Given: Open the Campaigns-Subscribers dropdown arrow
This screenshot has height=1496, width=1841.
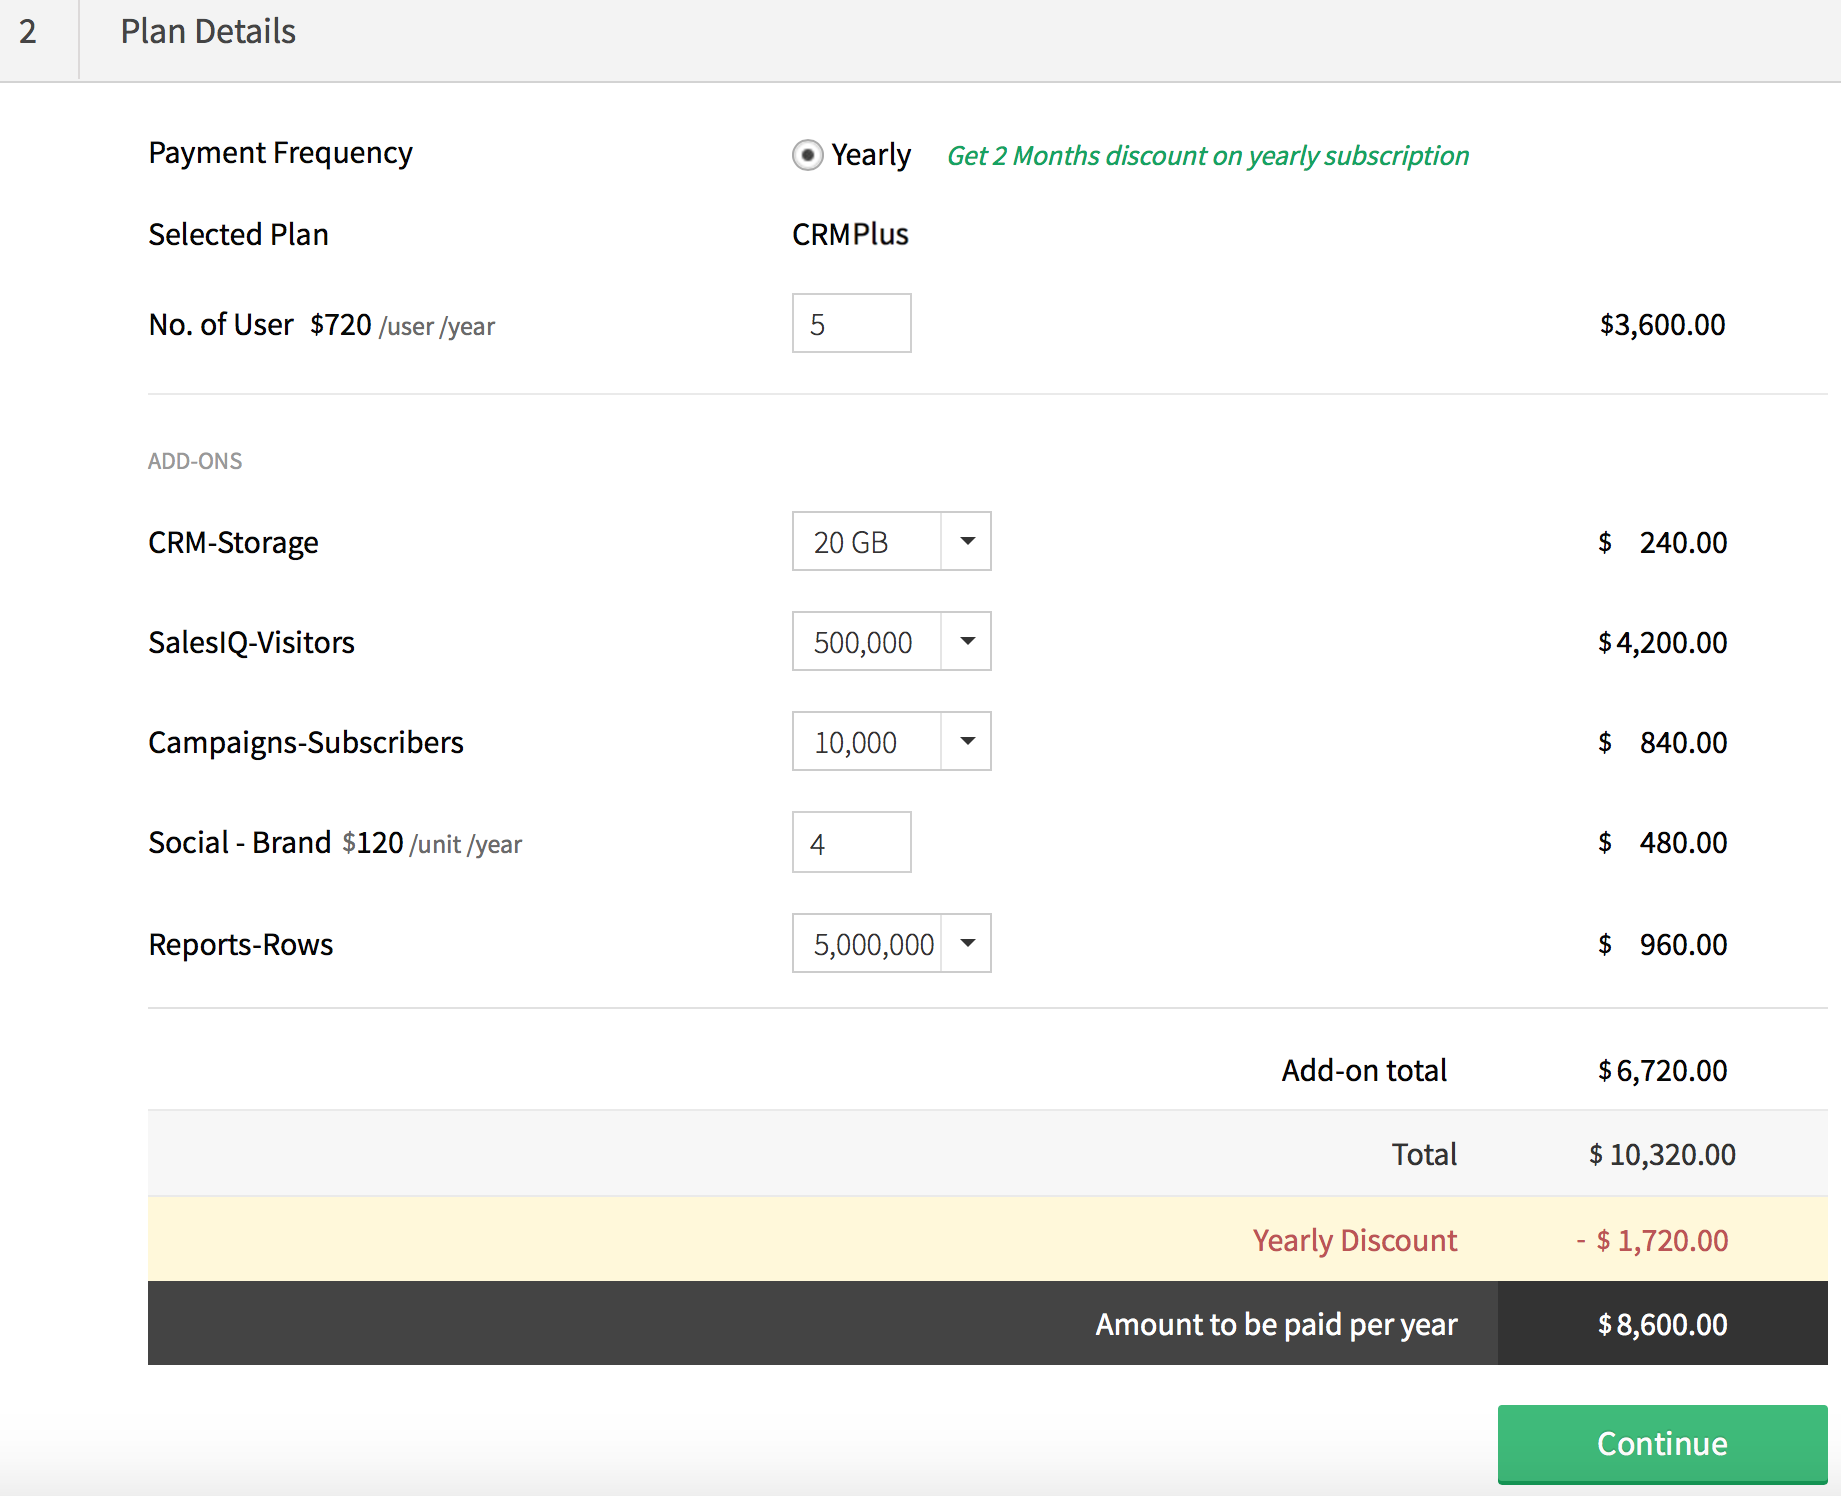Looking at the screenshot, I should click(967, 741).
